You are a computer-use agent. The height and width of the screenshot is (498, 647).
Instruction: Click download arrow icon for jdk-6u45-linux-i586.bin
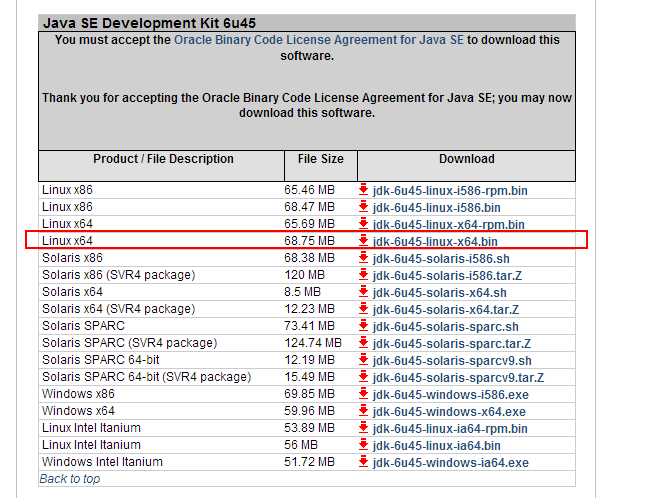[363, 207]
